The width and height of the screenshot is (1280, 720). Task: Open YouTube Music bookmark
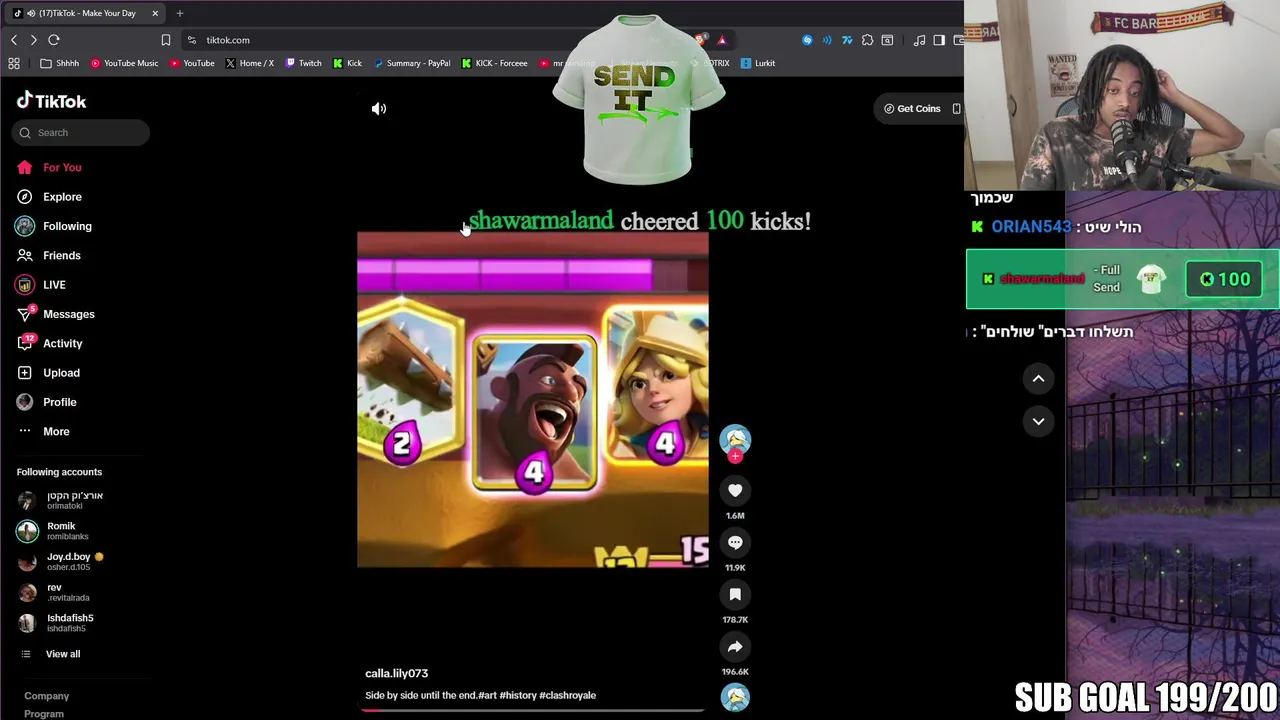[124, 63]
